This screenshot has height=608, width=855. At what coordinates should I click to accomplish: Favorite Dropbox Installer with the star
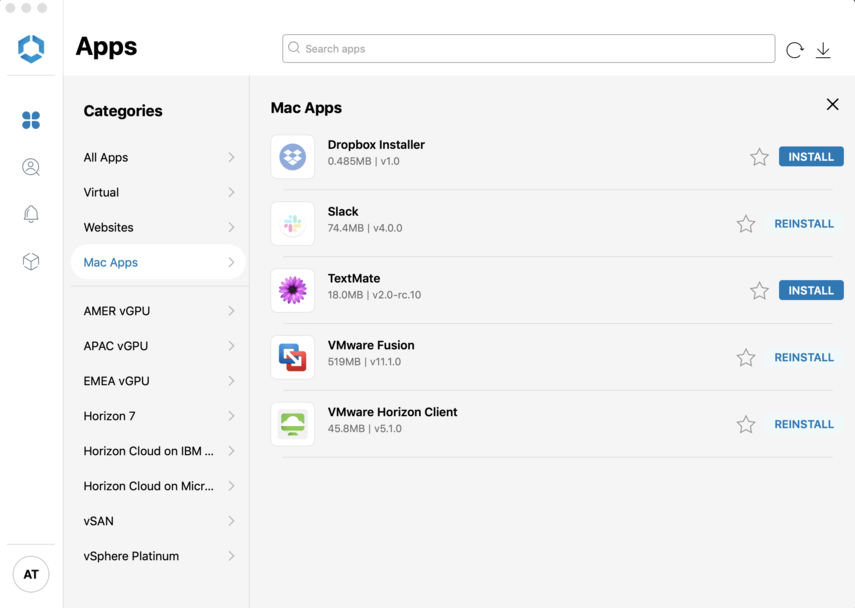(x=759, y=157)
